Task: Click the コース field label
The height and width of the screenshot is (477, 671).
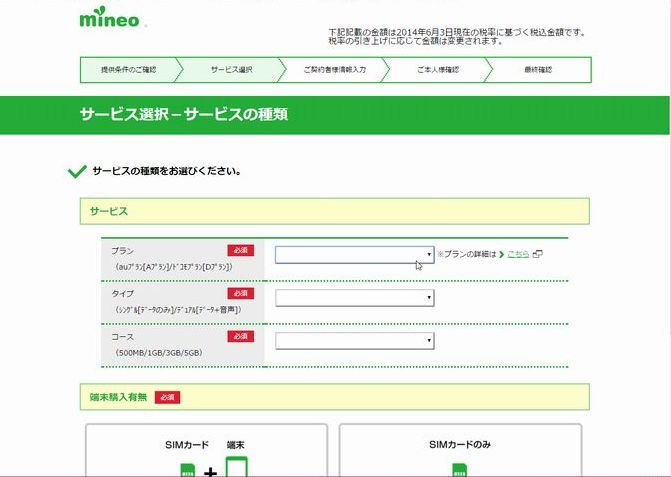Action: 122,337
